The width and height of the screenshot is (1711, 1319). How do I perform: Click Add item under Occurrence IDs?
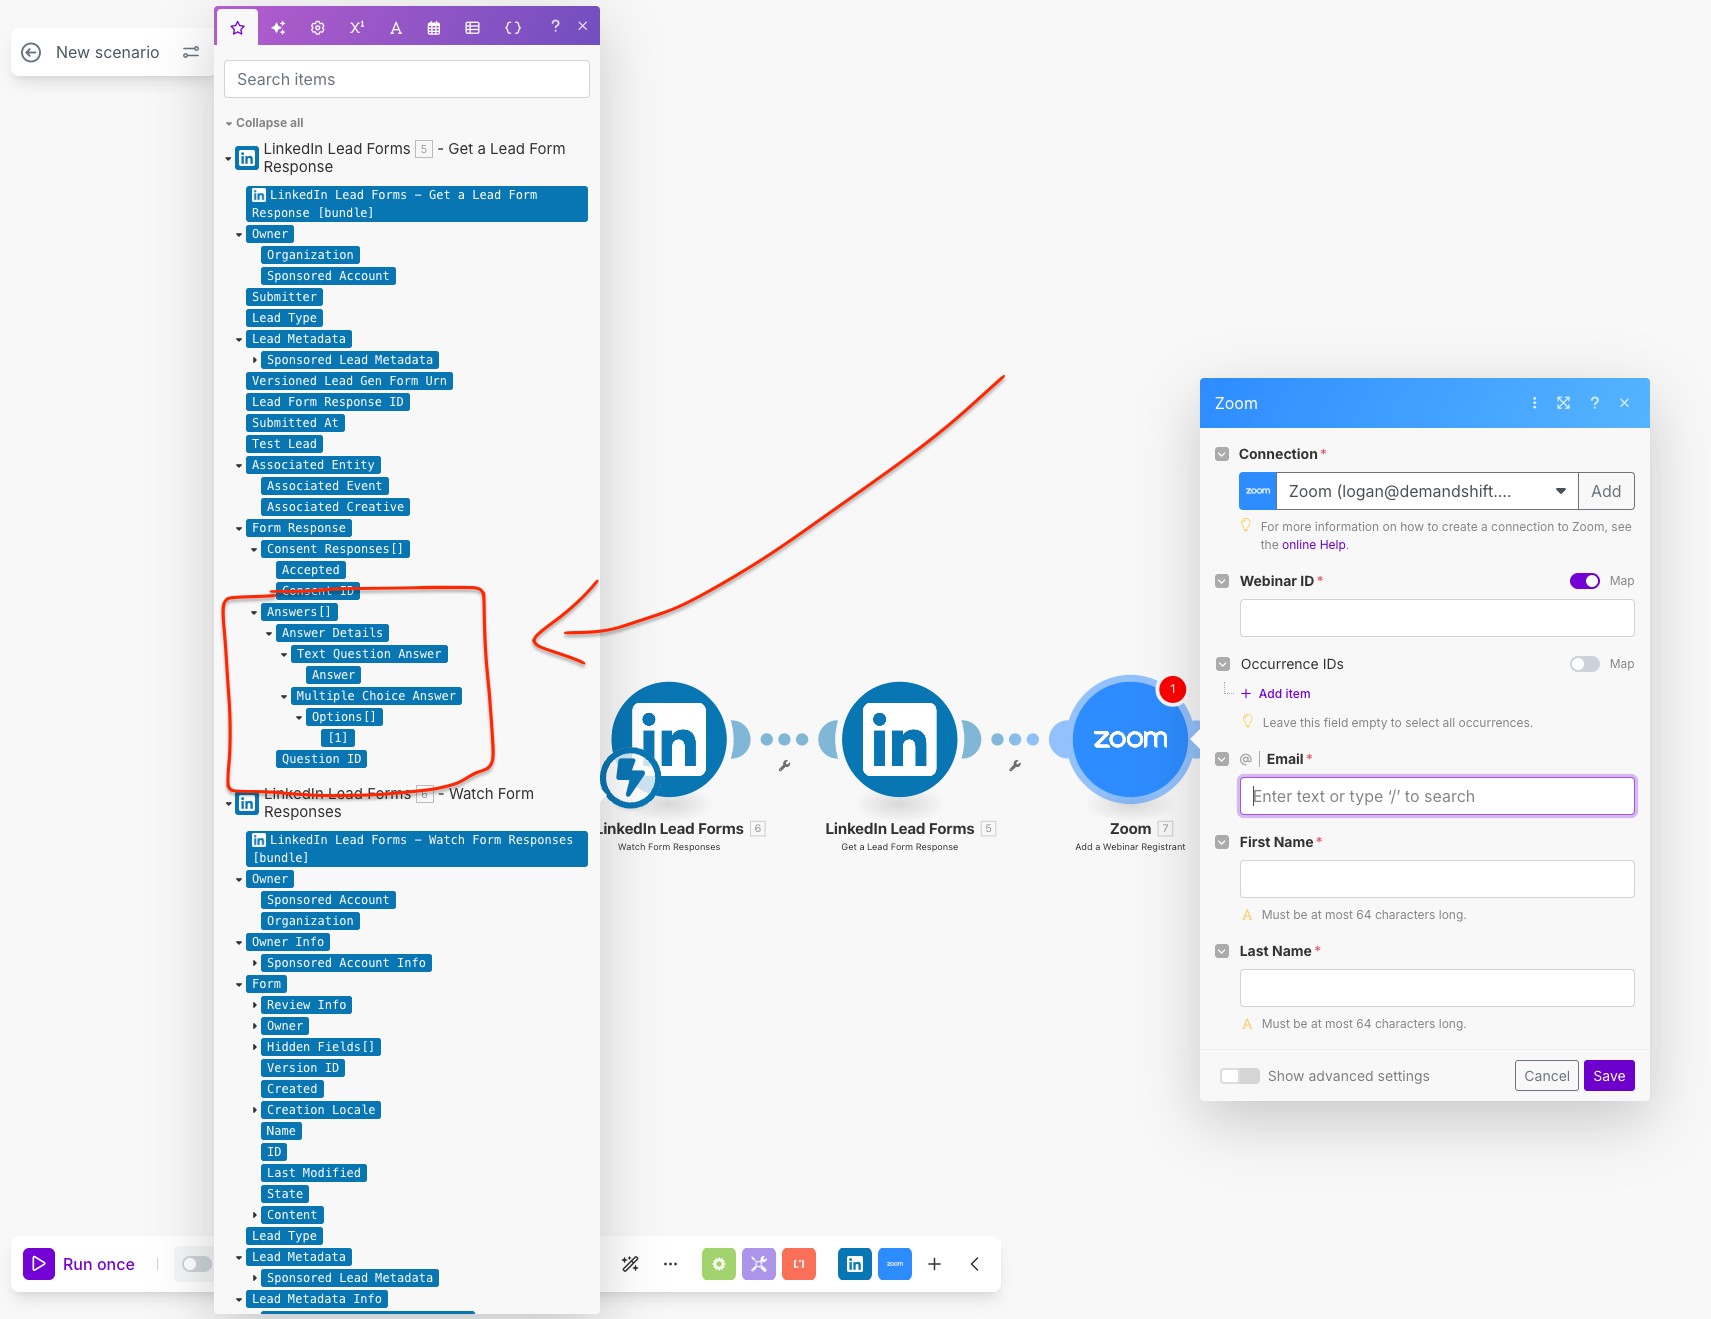(1276, 694)
